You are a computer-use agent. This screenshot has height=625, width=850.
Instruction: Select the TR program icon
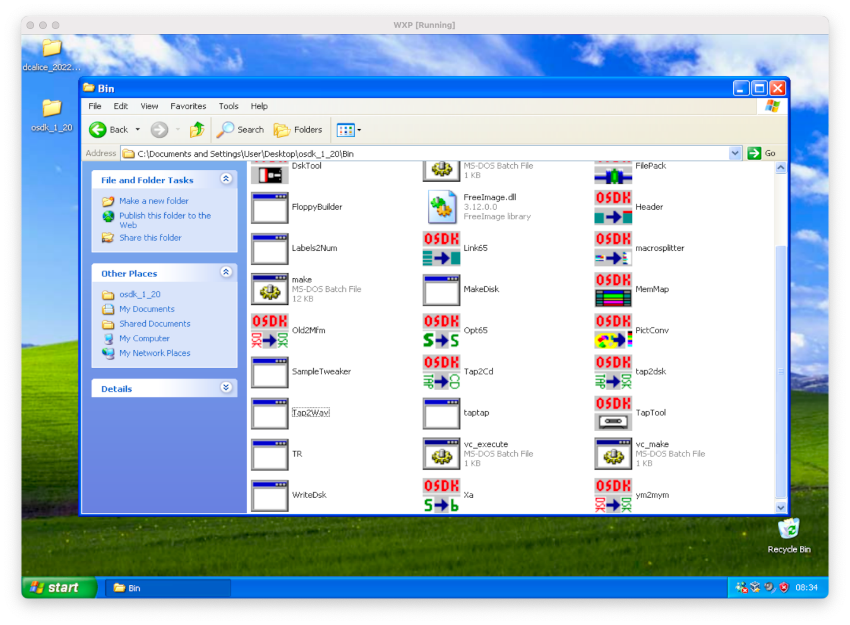(269, 454)
